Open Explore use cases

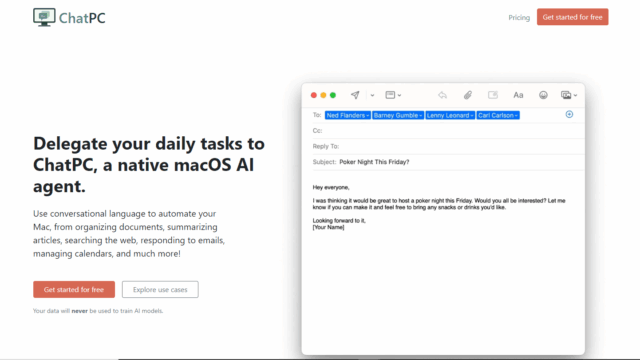point(160,289)
